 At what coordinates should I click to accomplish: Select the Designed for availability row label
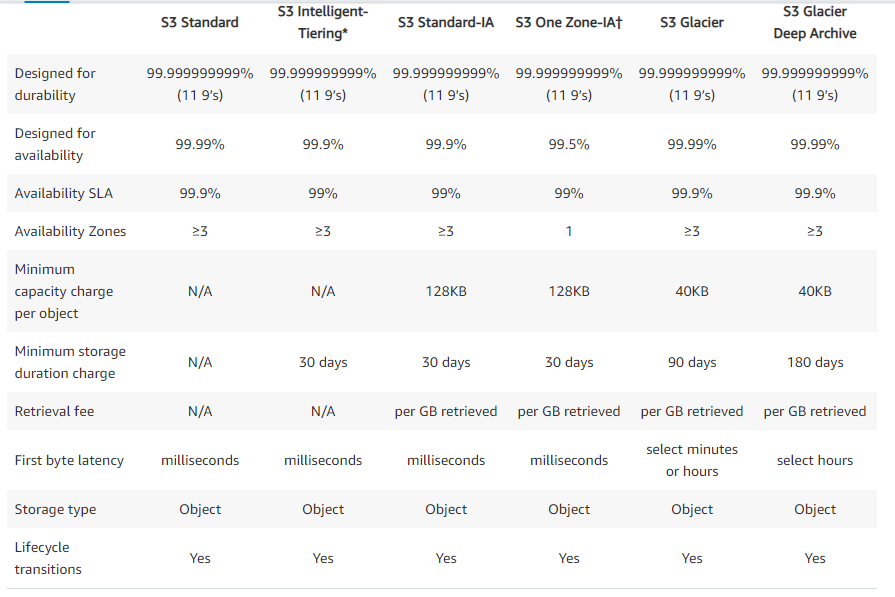[55, 144]
